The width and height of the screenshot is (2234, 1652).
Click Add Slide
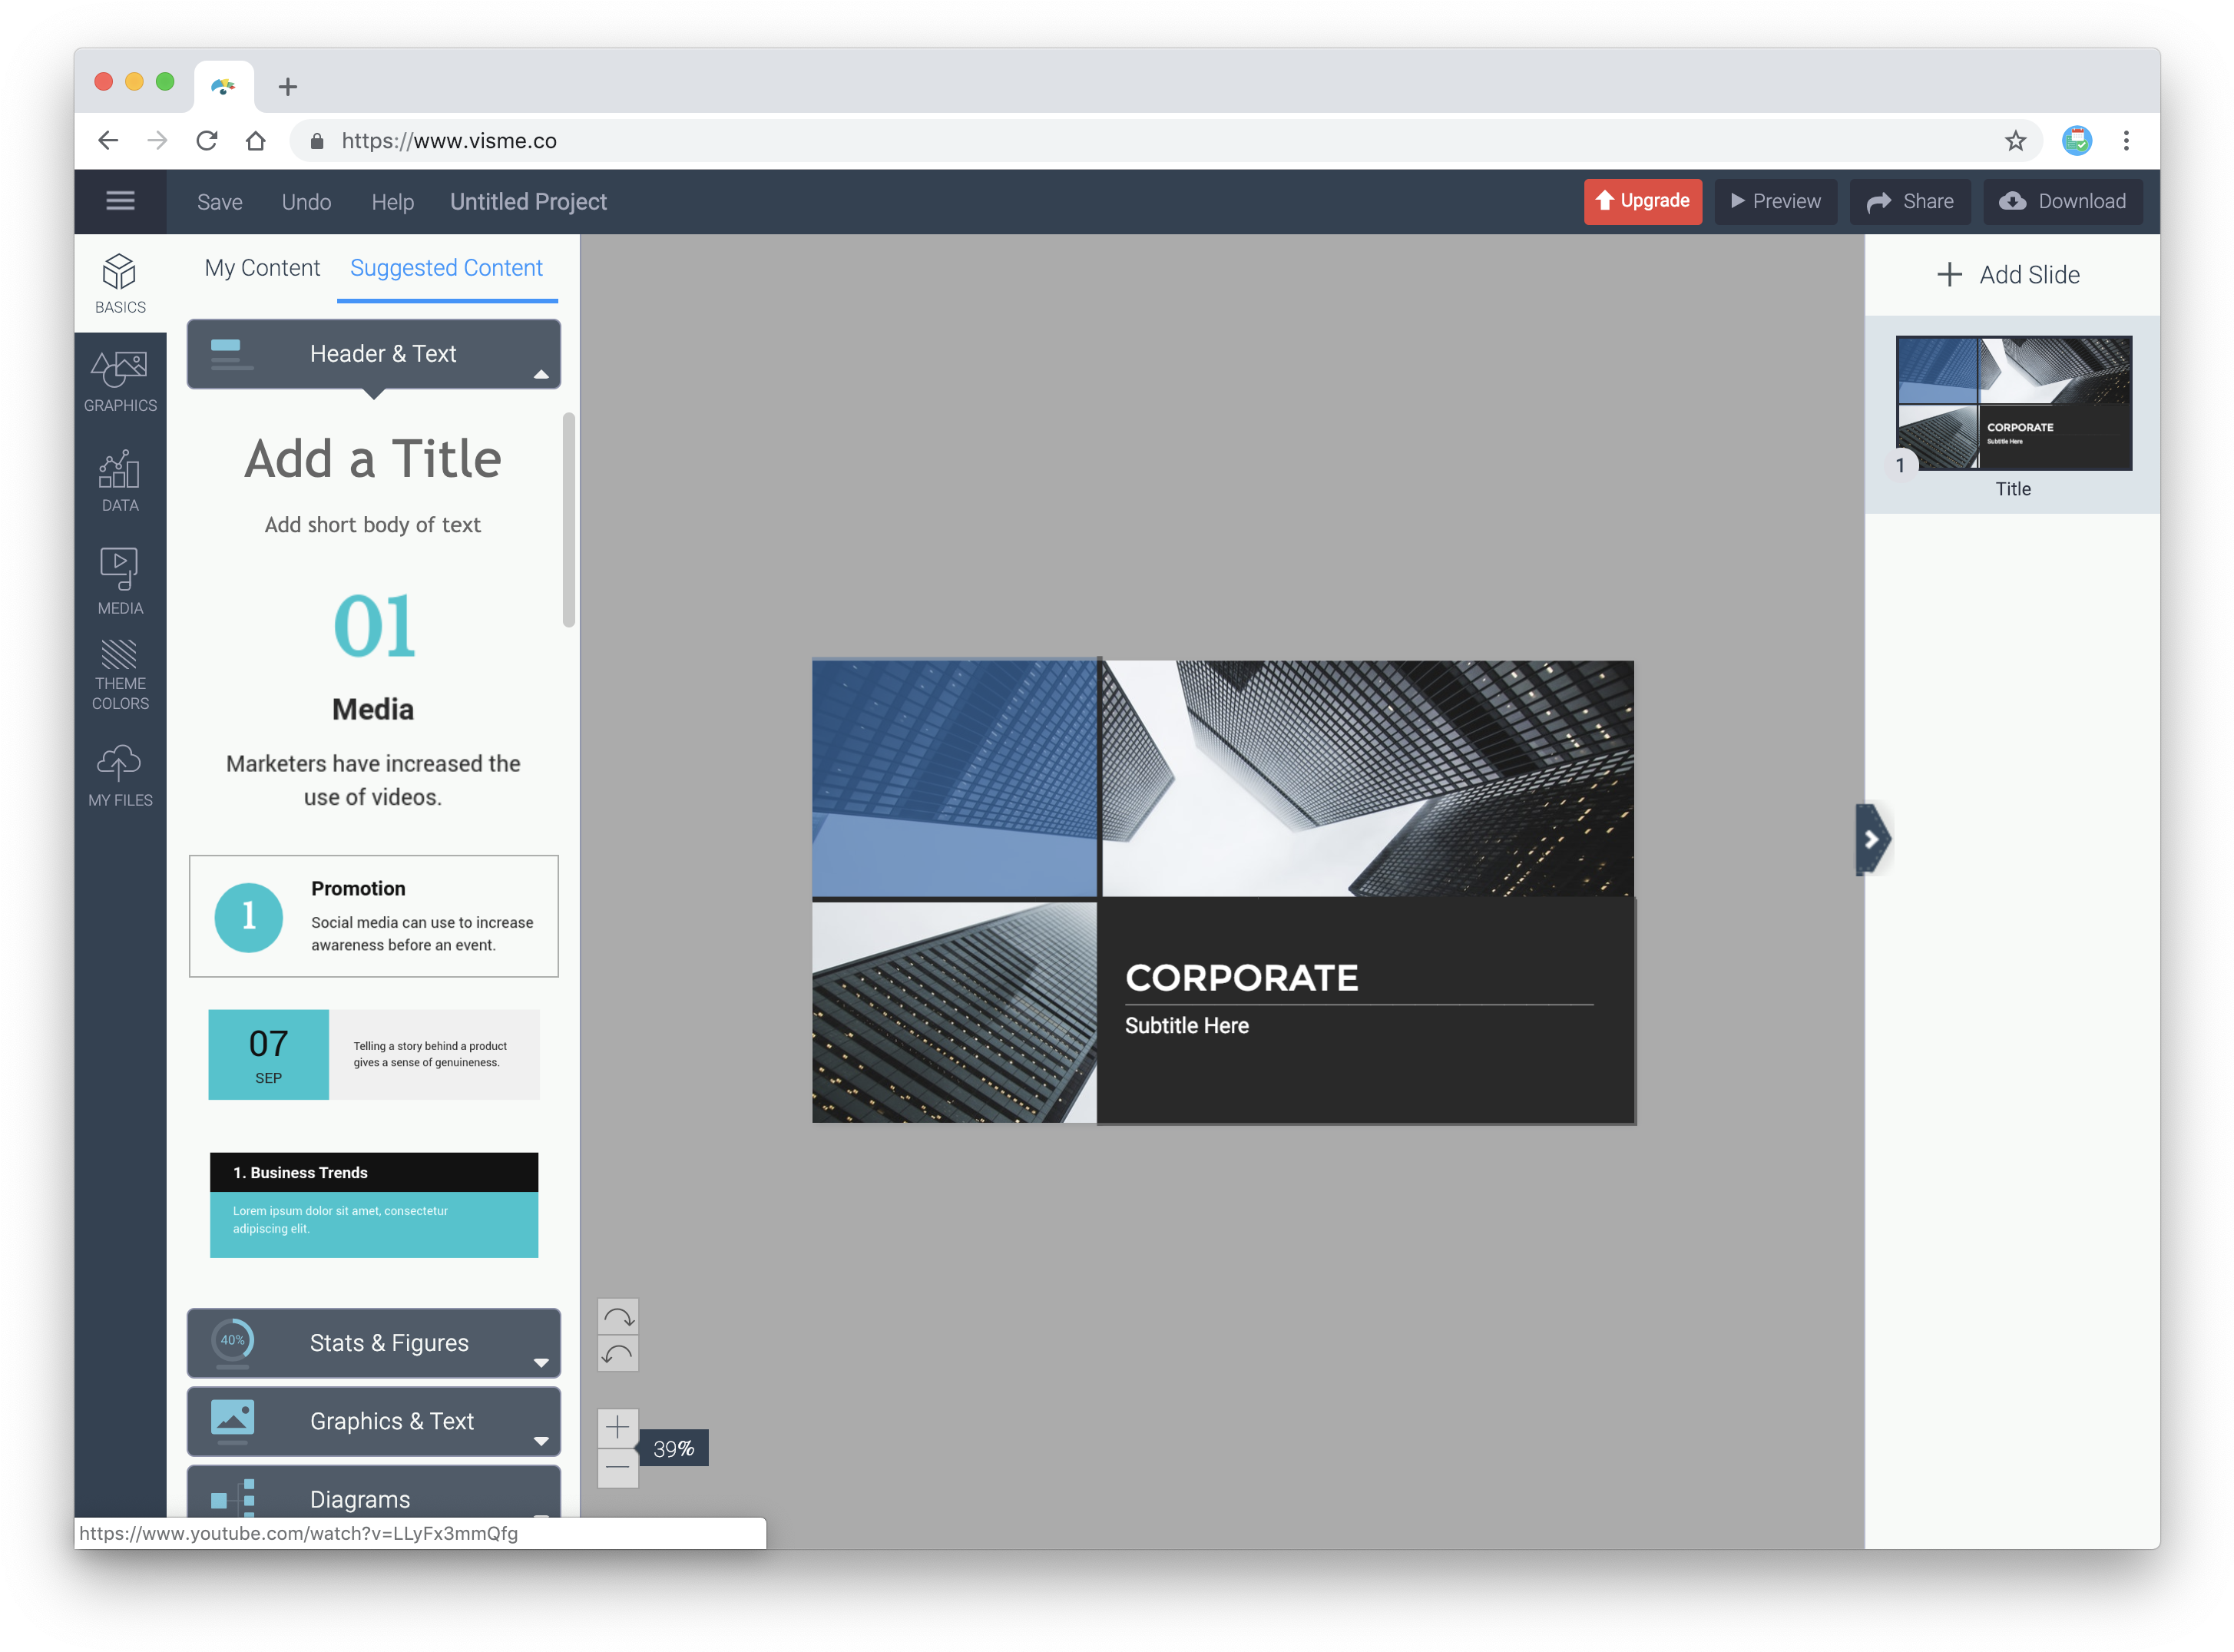[x=2008, y=275]
